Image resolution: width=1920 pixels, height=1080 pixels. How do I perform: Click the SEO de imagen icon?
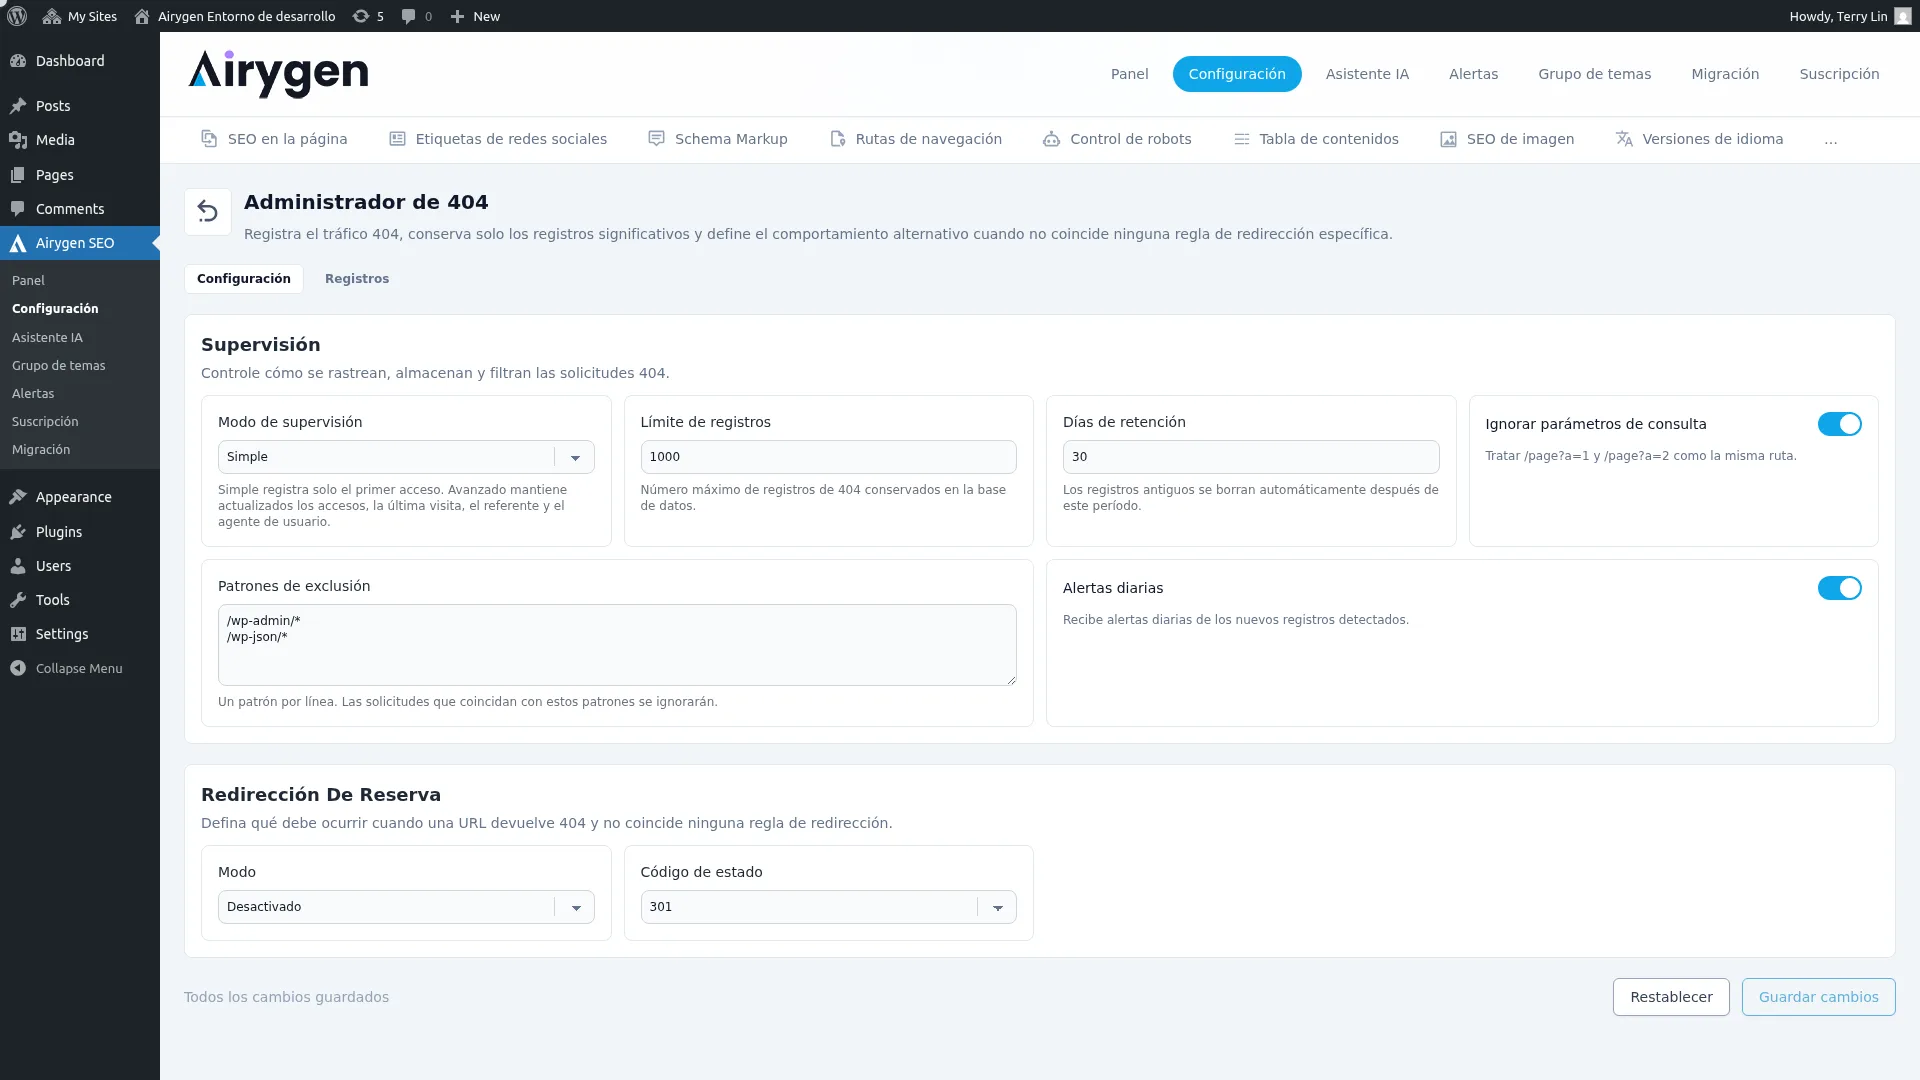(1448, 139)
